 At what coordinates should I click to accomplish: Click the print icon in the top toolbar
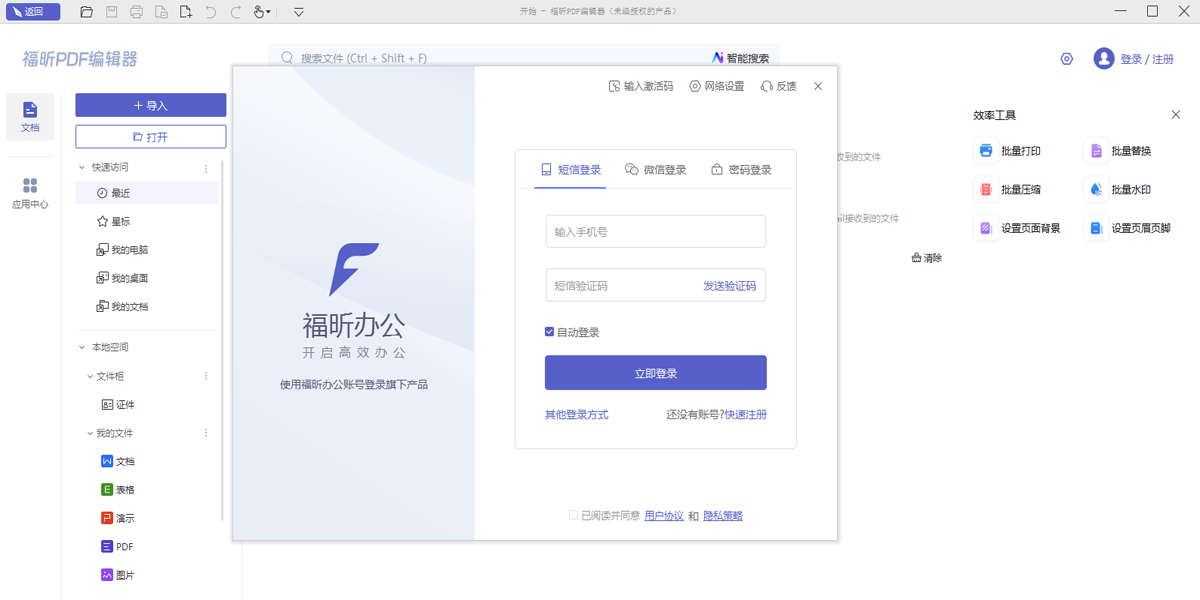point(135,11)
